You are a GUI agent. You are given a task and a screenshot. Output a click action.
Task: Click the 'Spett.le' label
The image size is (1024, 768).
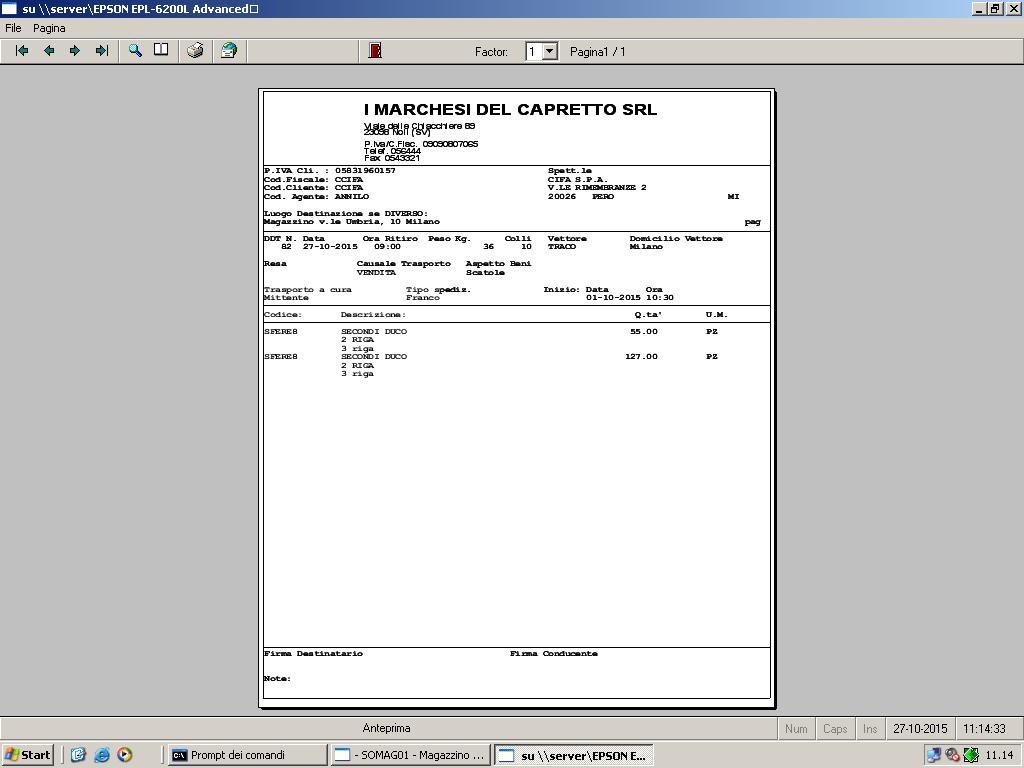coord(569,170)
